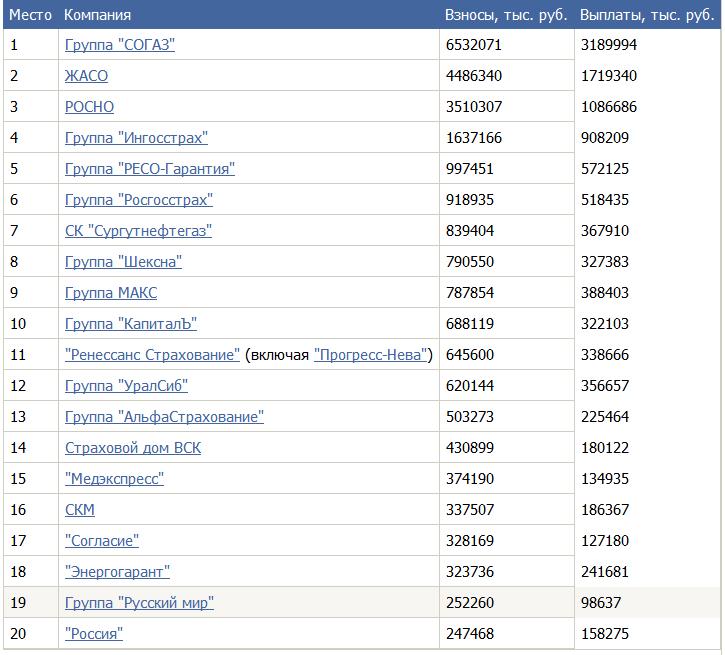Follow the "Медэкспресс" link
Screen dimensions: 725x655
(x=114, y=479)
